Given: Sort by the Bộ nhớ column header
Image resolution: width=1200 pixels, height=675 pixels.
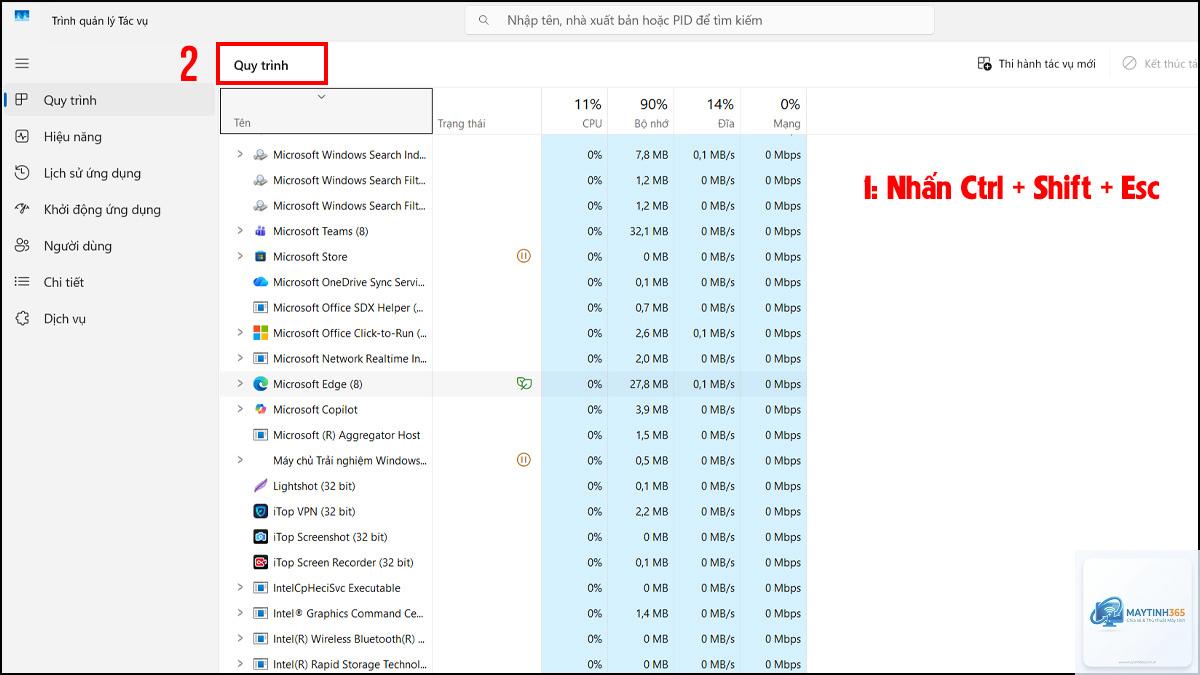Looking at the screenshot, I should (641, 111).
